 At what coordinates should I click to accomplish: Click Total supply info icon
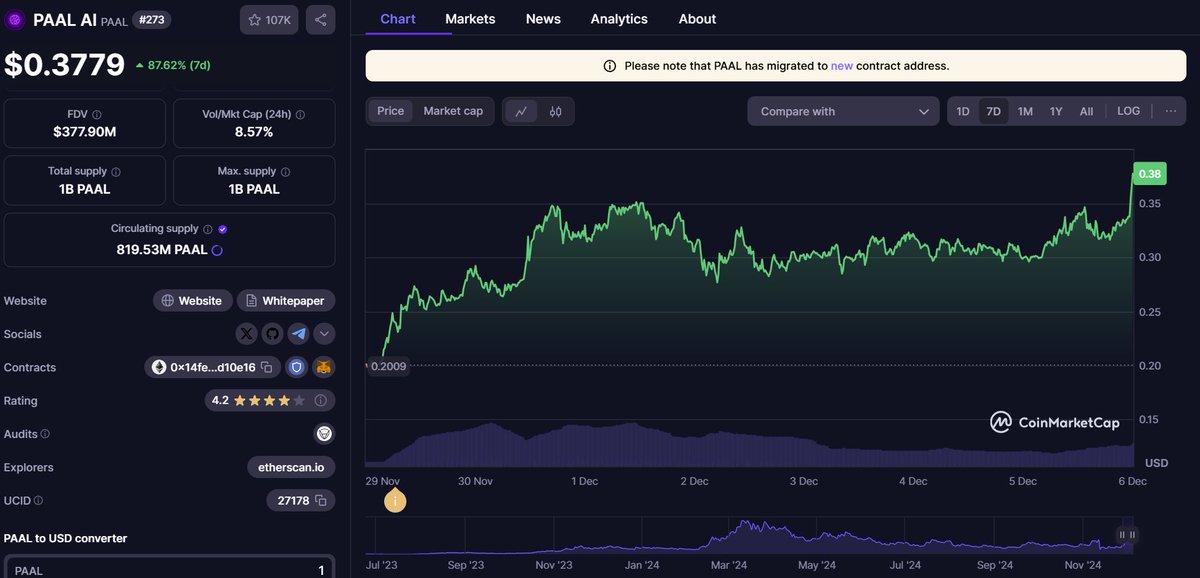tap(116, 172)
